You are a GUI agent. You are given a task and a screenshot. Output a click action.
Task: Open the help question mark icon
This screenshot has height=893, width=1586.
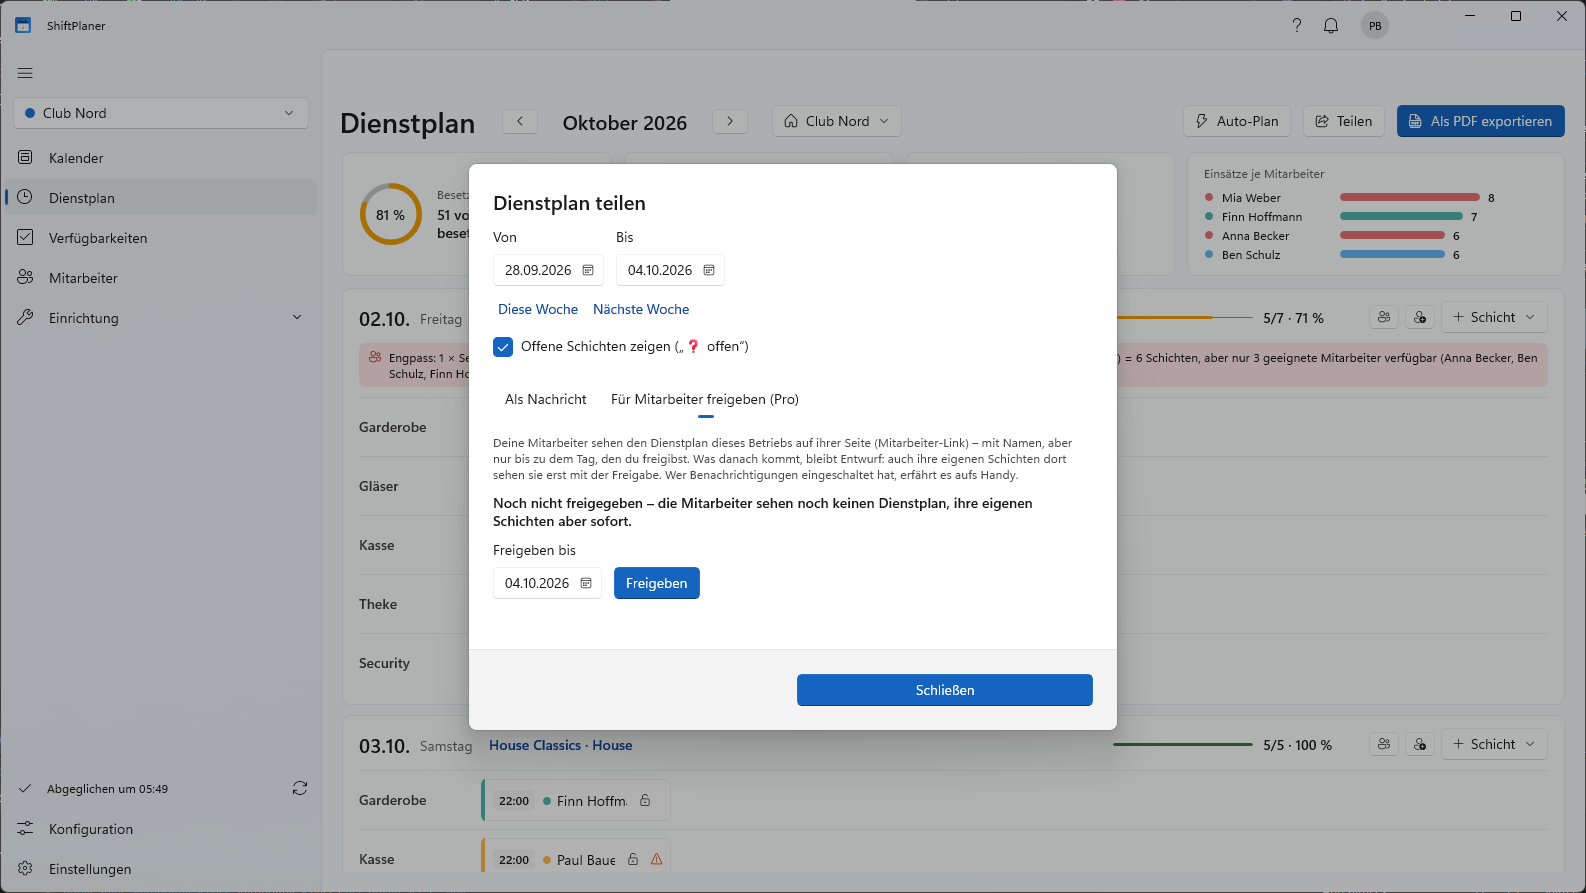pyautogui.click(x=1297, y=26)
